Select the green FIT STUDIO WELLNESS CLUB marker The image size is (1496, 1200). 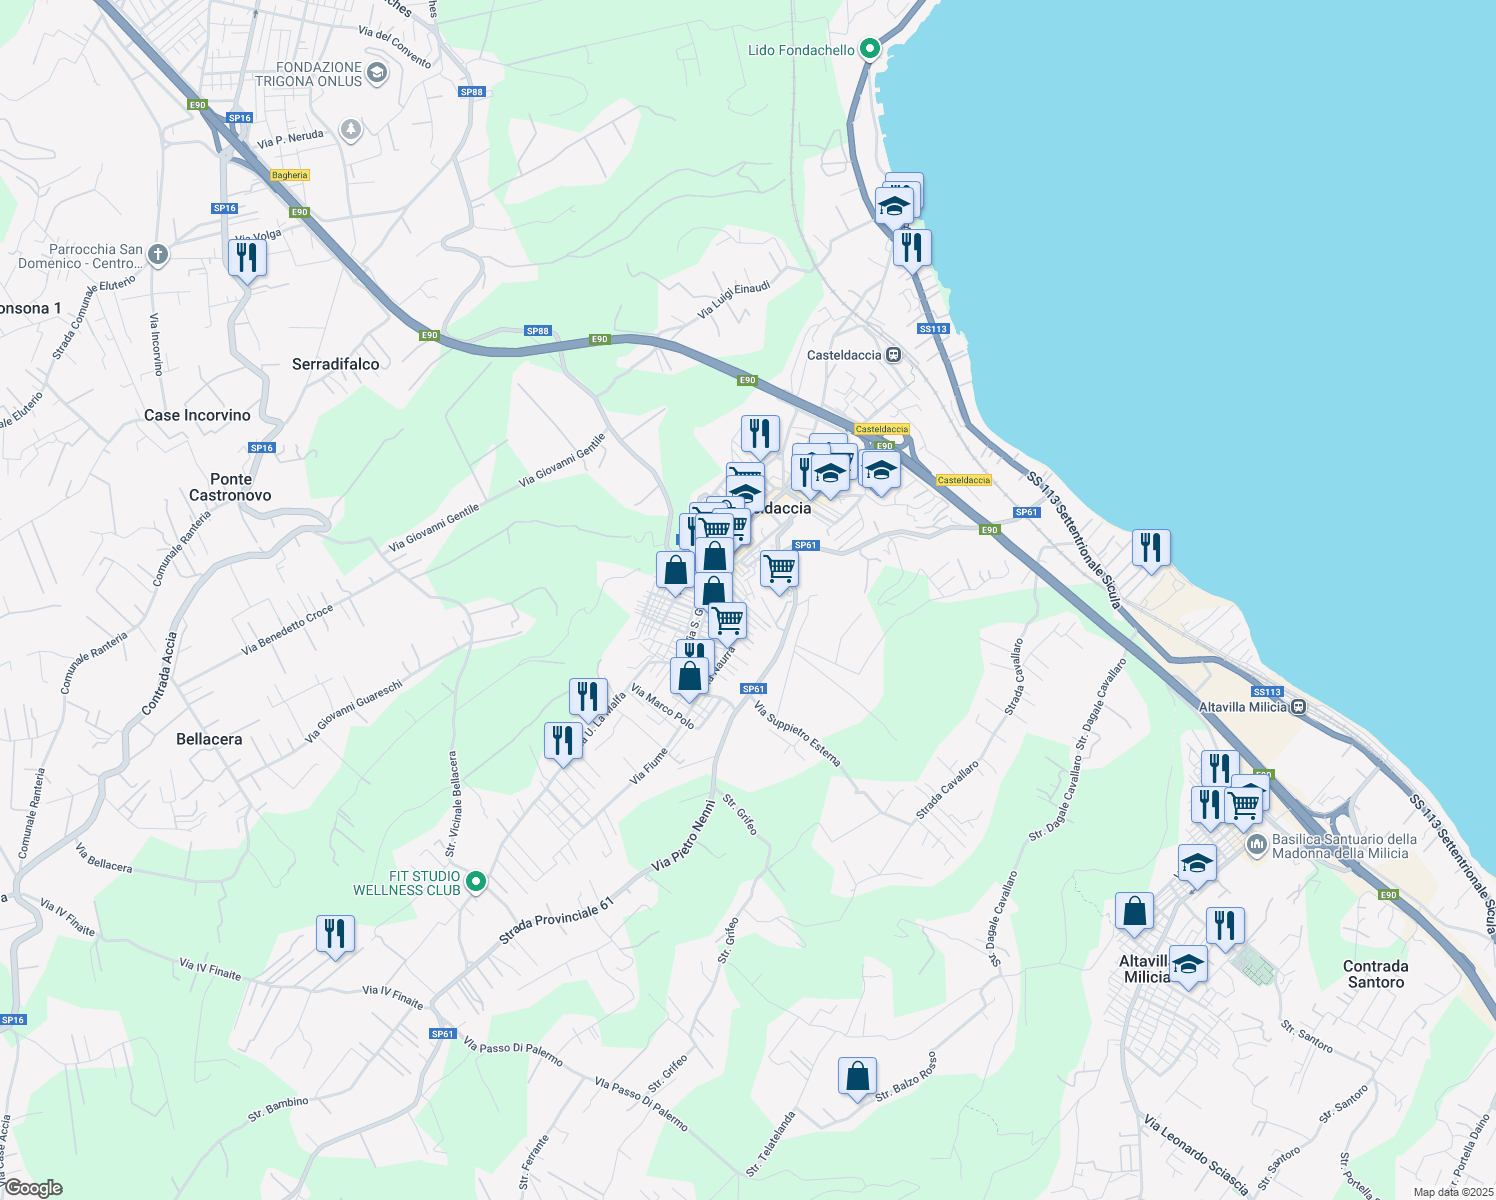(474, 882)
